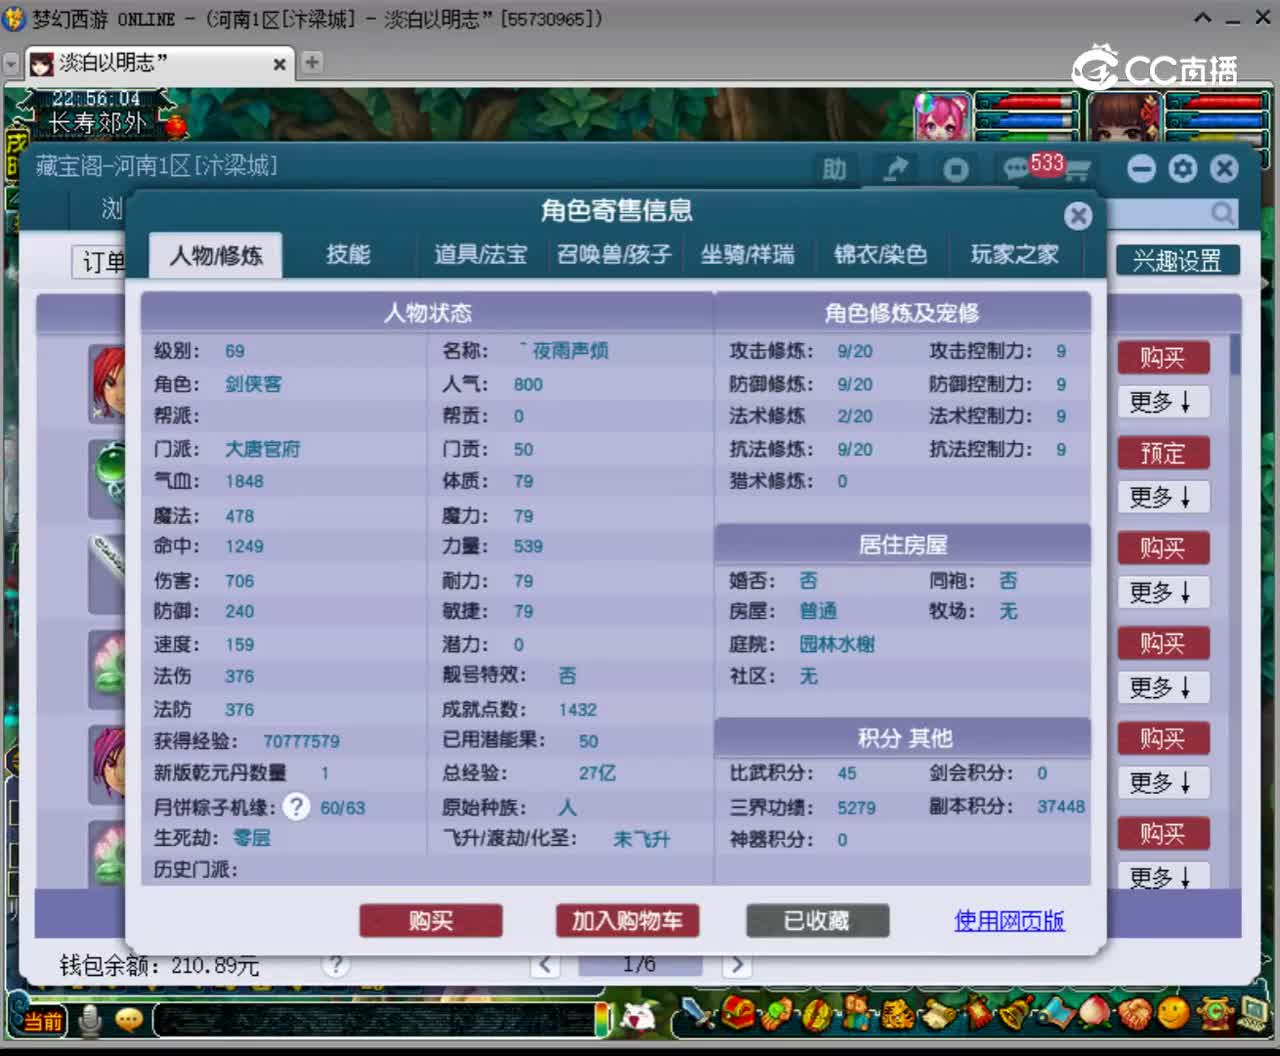
Task: Click the 剑侠客 character value
Action: click(x=253, y=384)
